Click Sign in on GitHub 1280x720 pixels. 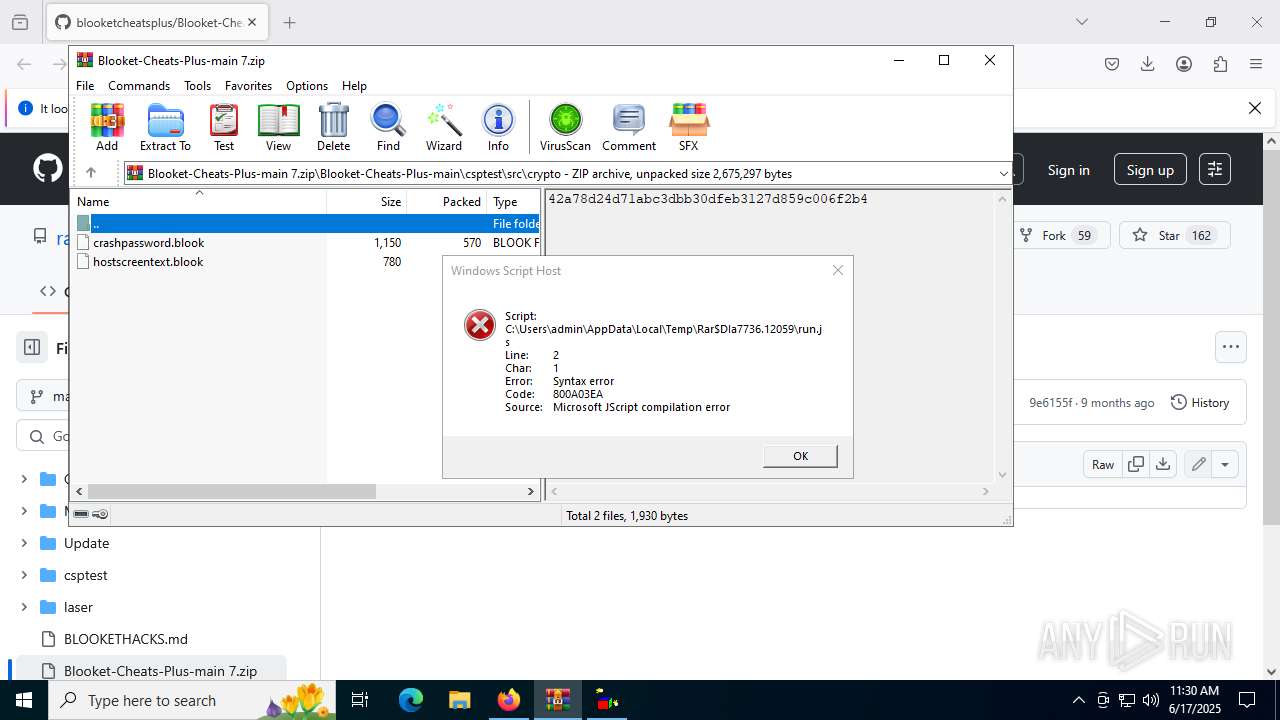[x=1068, y=170]
